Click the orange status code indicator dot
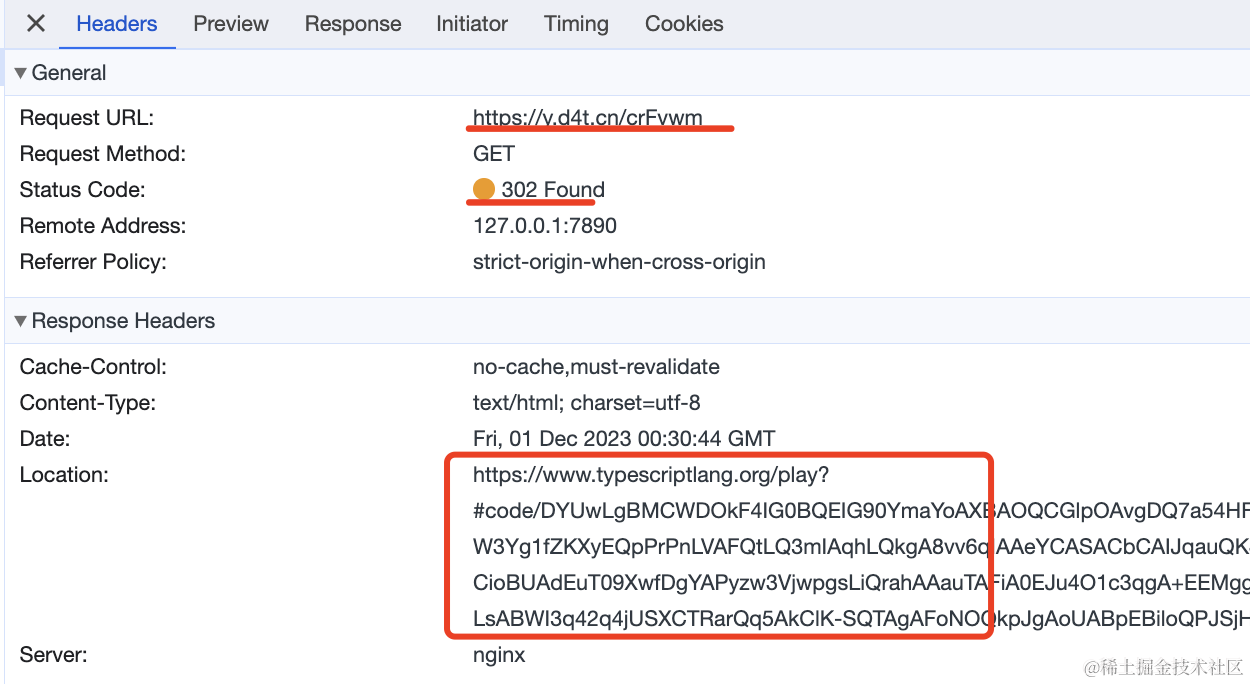Image resolution: width=1250 pixels, height=684 pixels. [484, 190]
